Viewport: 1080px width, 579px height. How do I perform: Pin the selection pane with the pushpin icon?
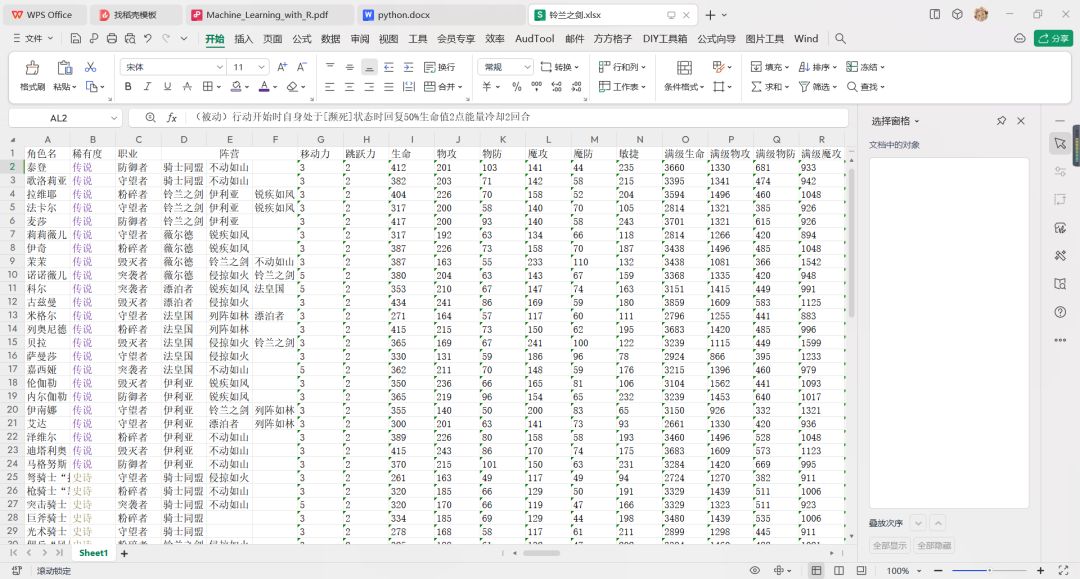click(x=1001, y=120)
